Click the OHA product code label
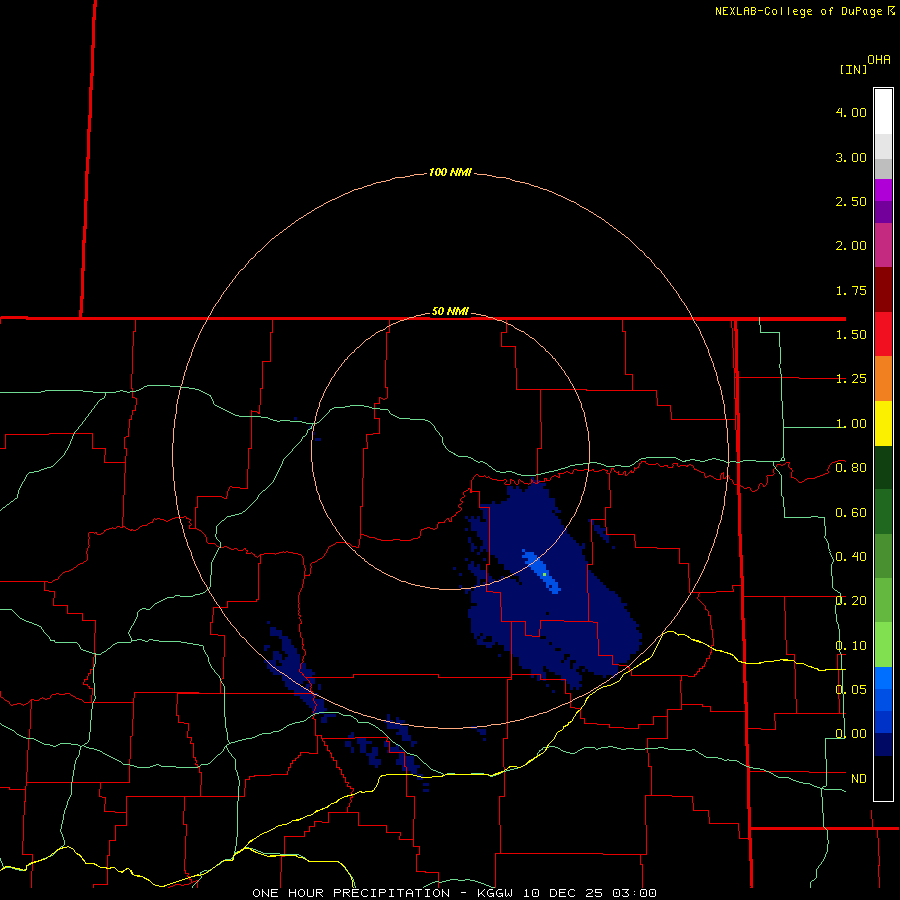 coord(879,60)
